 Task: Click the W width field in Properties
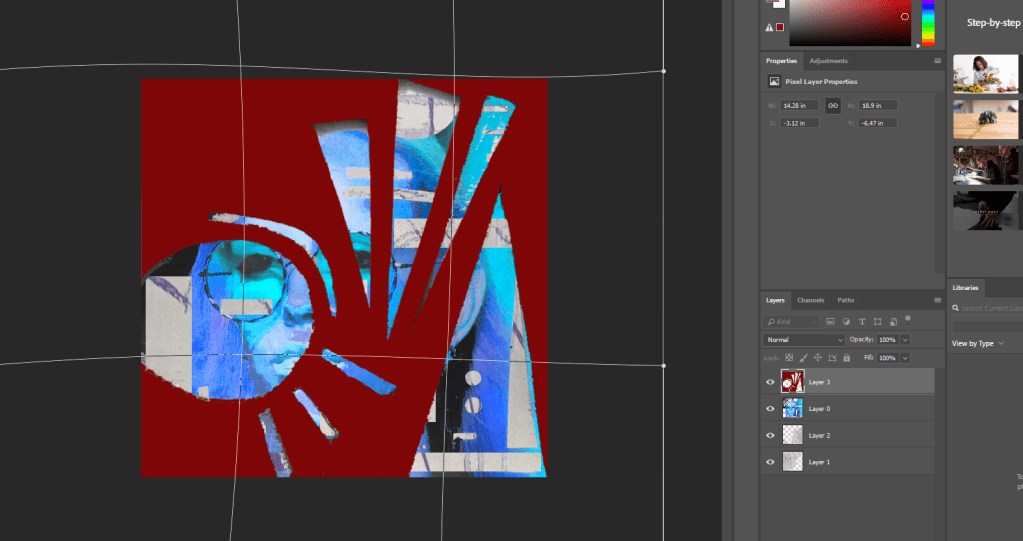tap(800, 105)
